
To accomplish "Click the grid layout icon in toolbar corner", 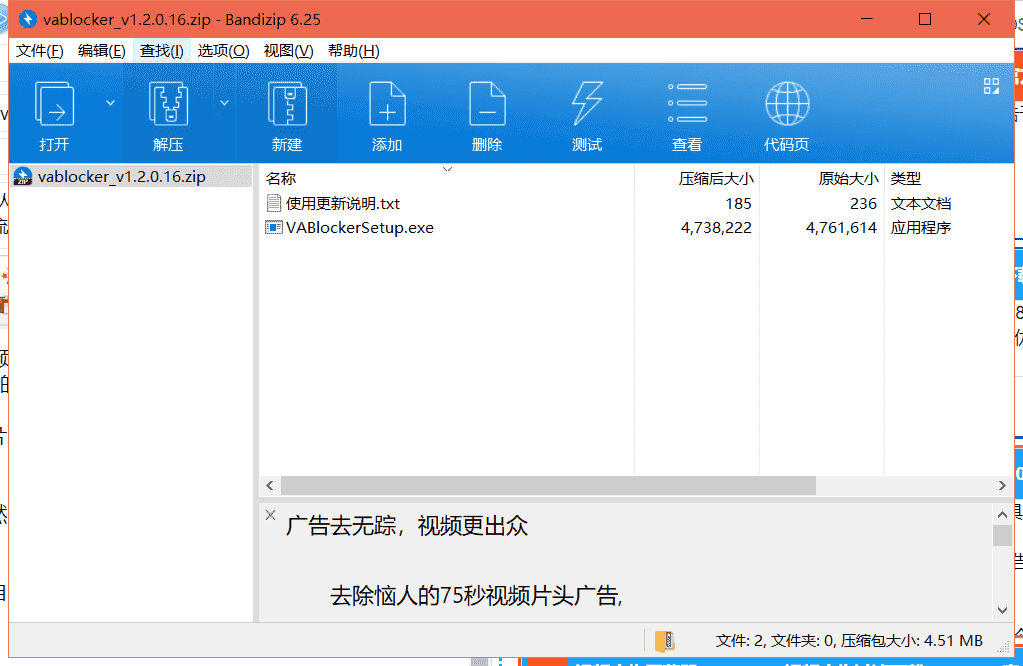I will click(x=991, y=86).
